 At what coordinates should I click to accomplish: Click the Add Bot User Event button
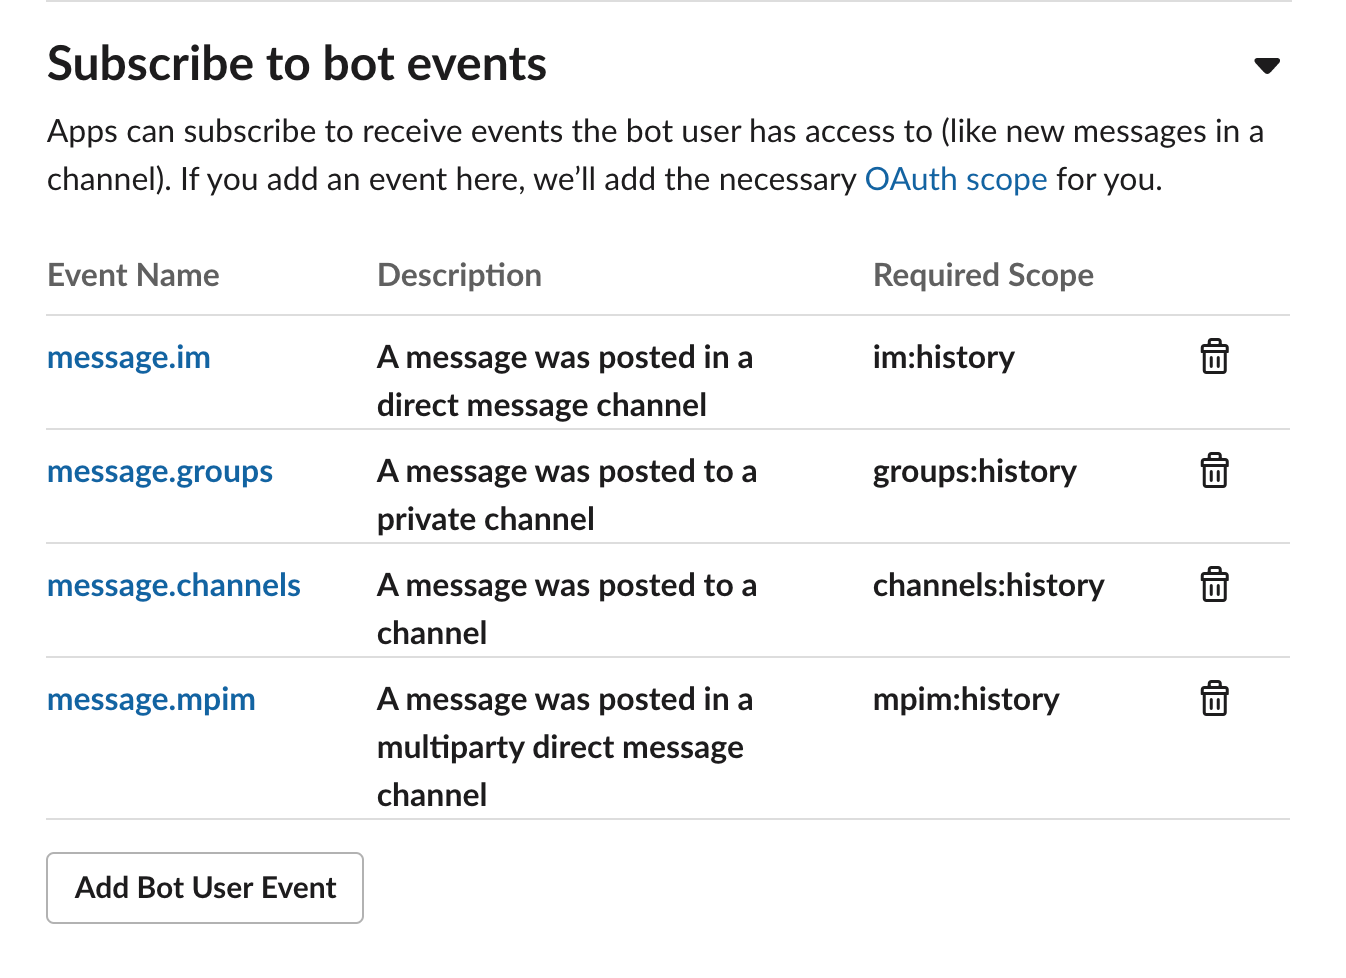click(x=205, y=888)
